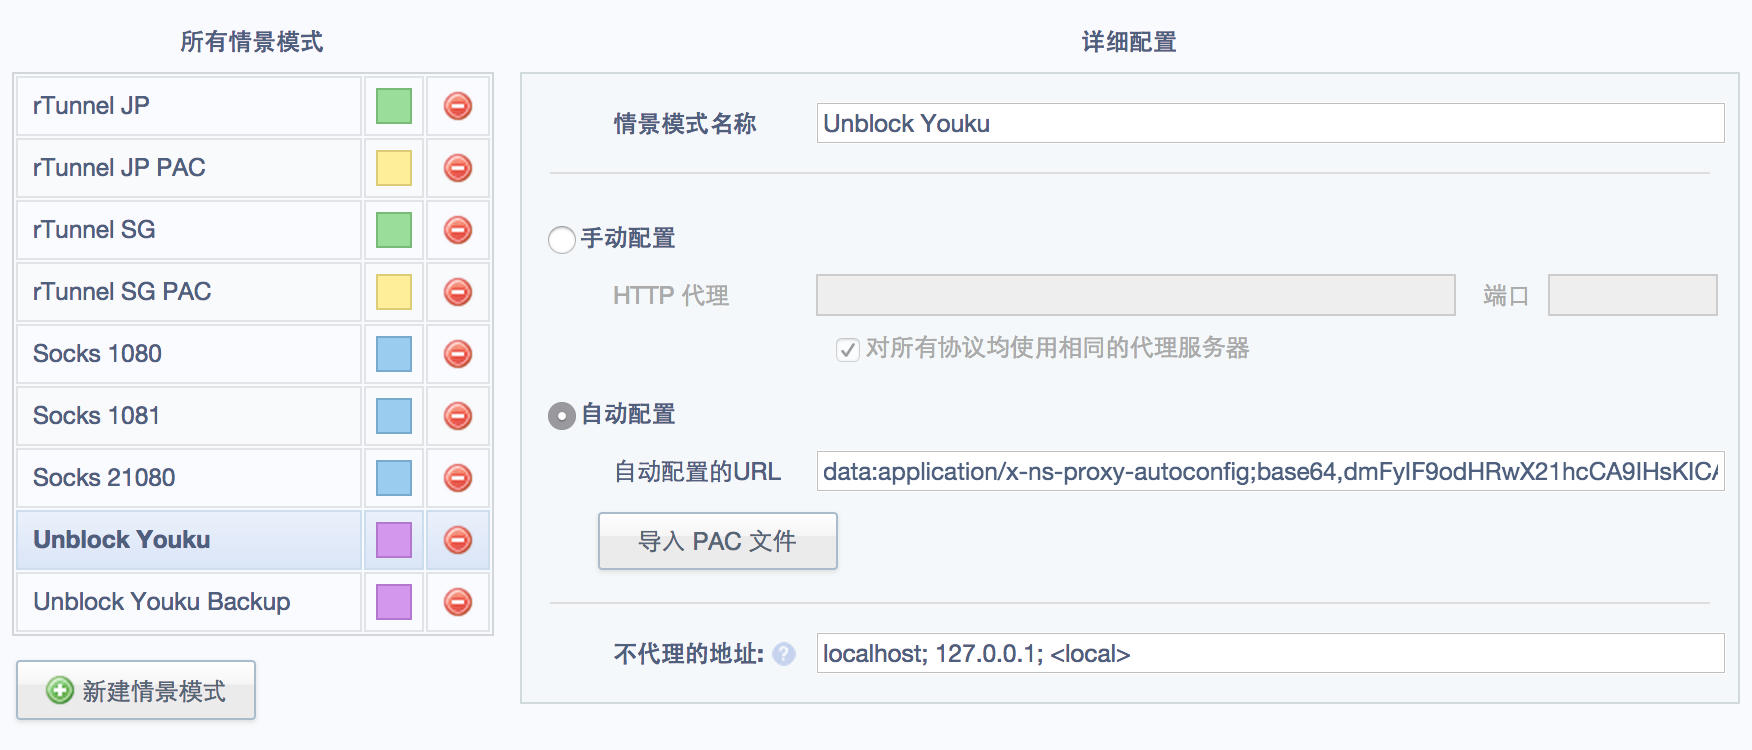
Task: Select the 手动配置 radio button
Action: point(562,240)
